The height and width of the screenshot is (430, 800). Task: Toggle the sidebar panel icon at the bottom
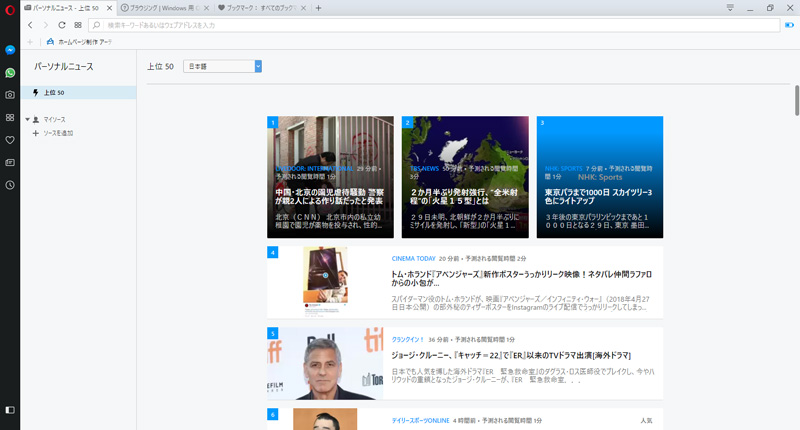[10, 410]
